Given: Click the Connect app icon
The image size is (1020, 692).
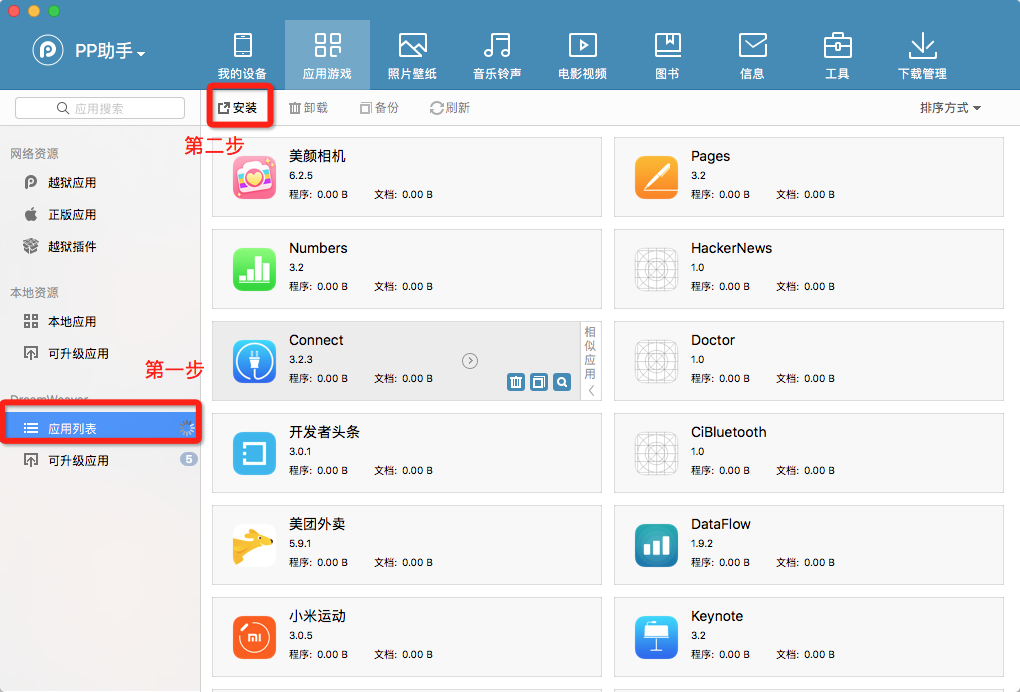Looking at the screenshot, I should [x=254, y=361].
